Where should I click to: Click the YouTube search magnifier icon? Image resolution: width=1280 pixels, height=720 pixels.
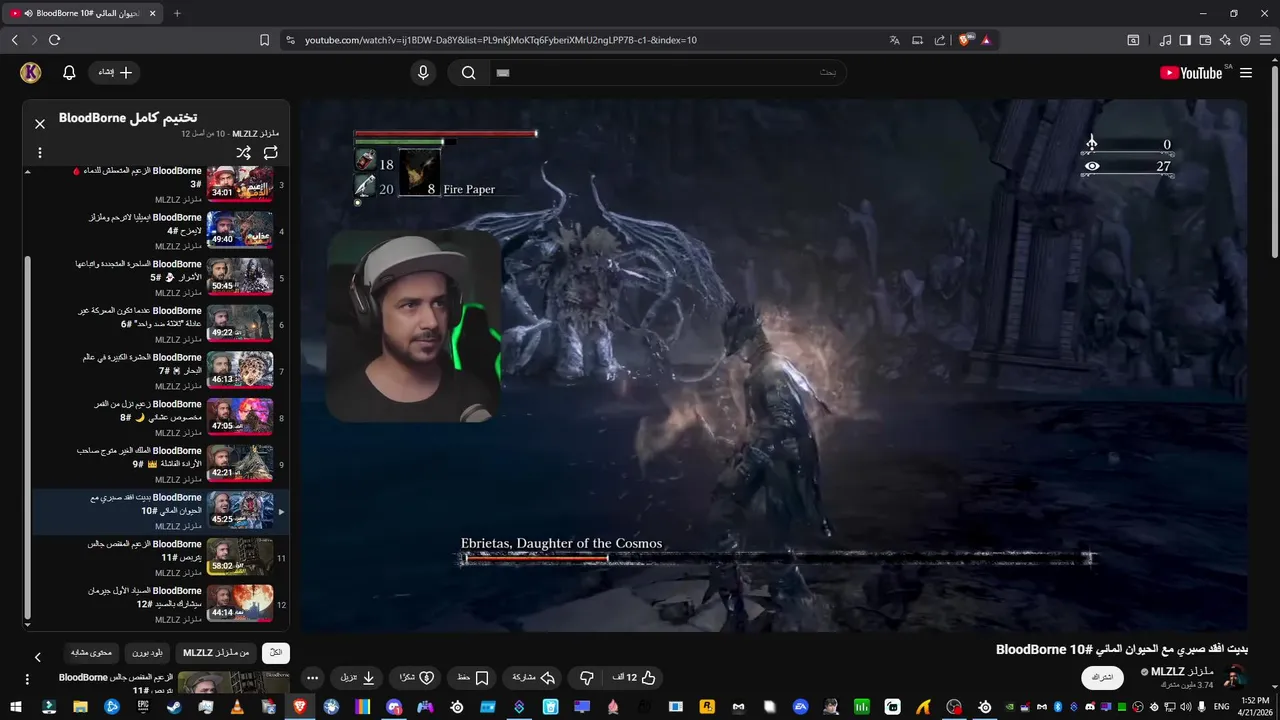468,72
